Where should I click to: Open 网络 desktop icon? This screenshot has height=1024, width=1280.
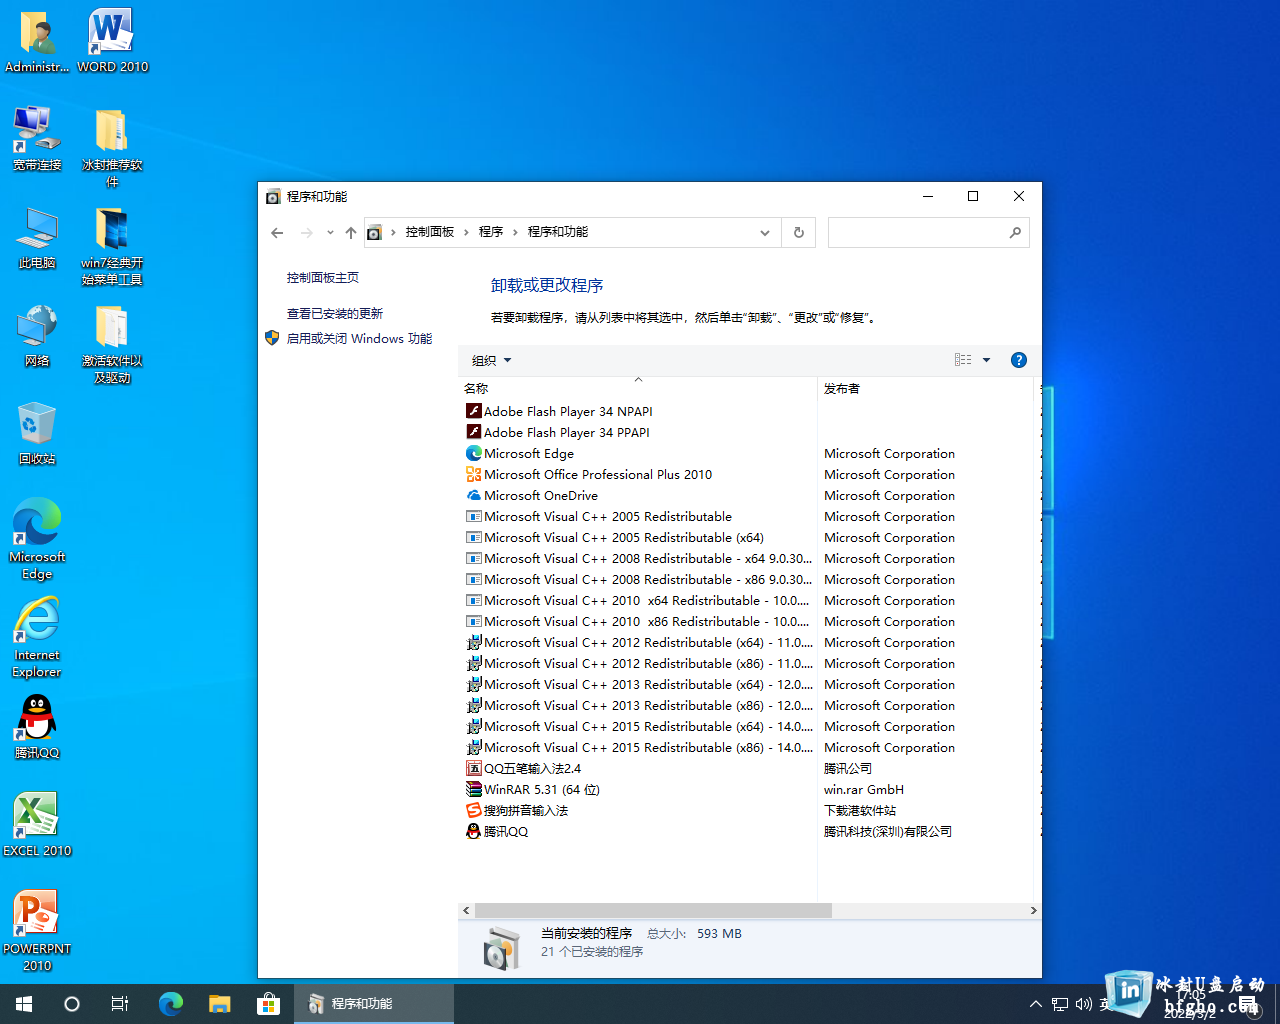(37, 335)
